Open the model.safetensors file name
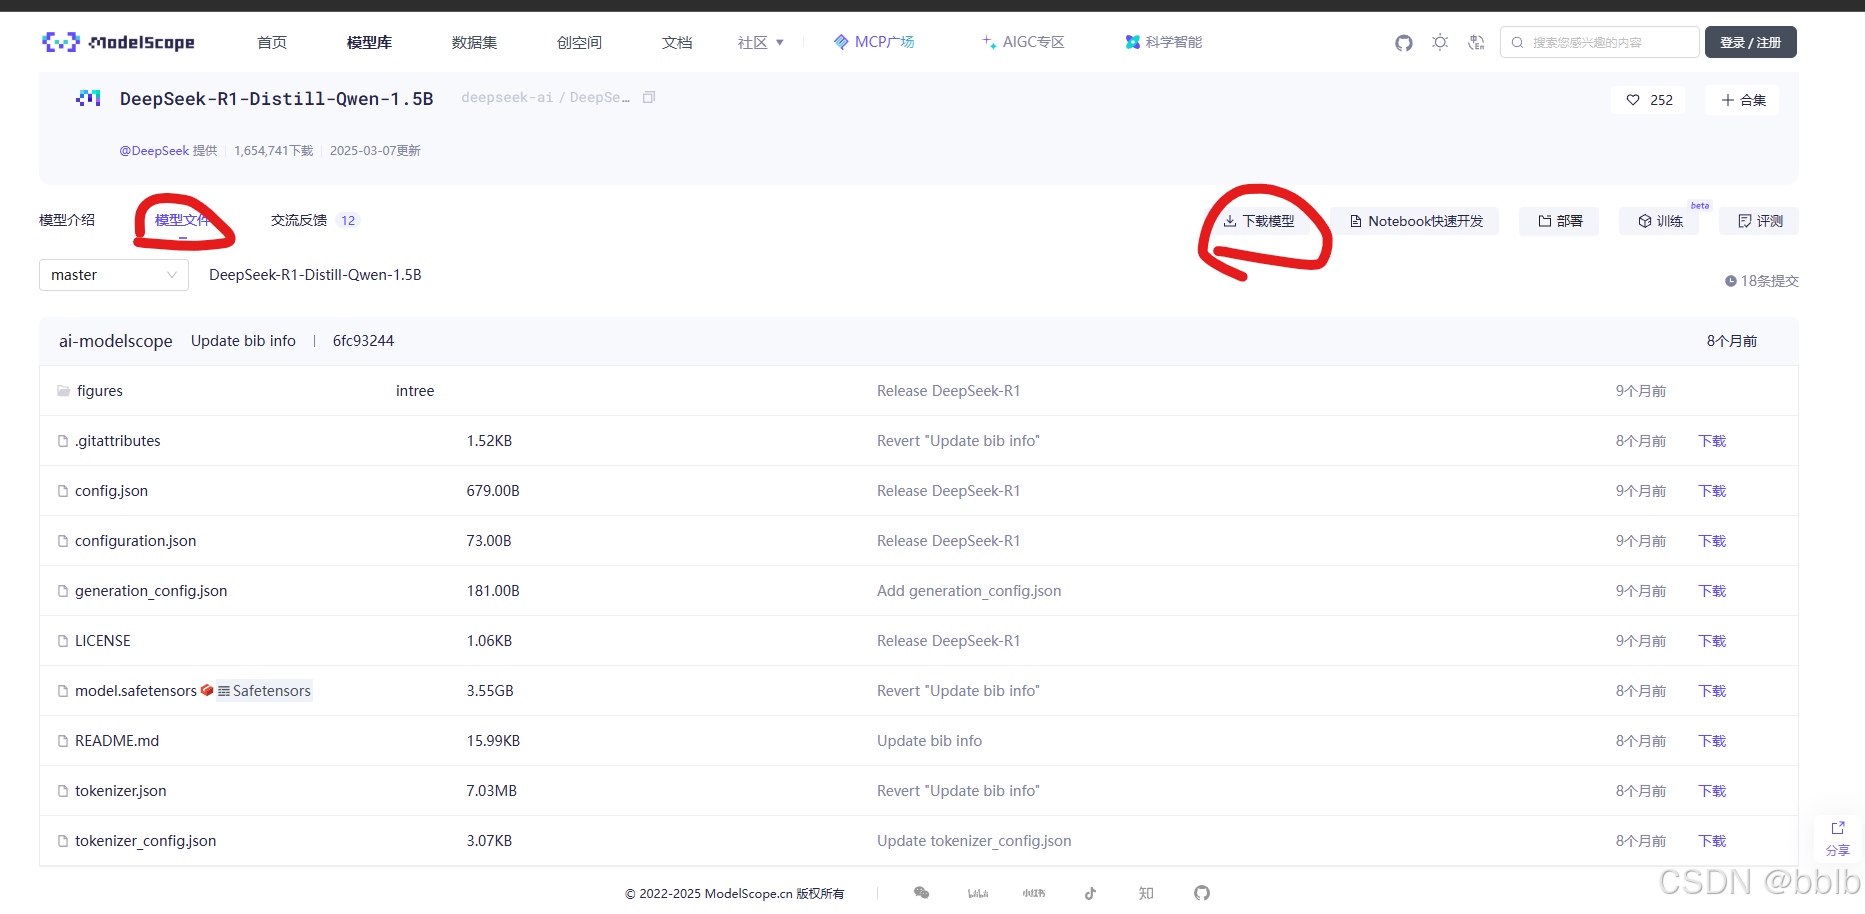1865x914 pixels. pyautogui.click(x=136, y=691)
